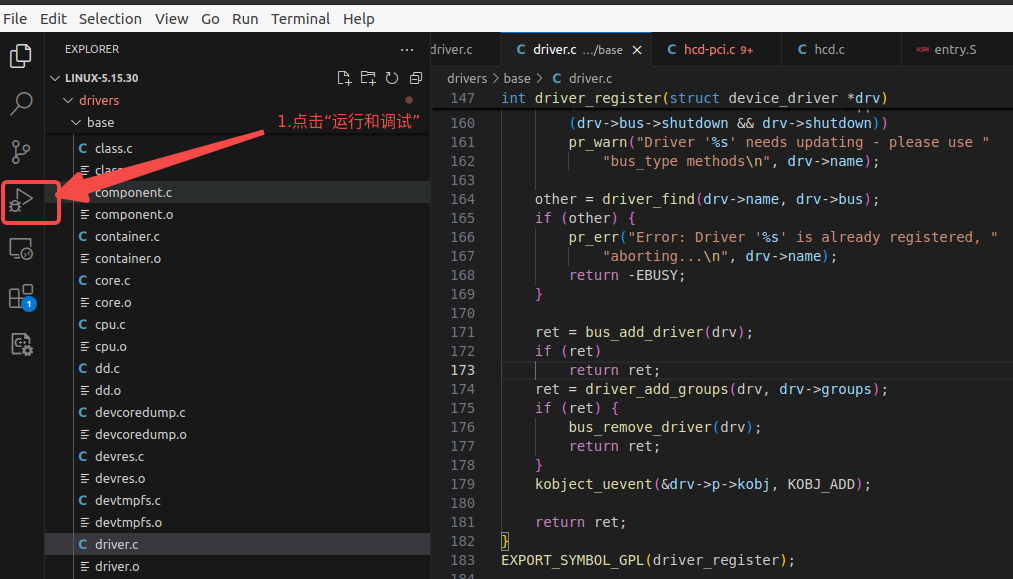
Task: Click the EXPLORER panel title
Action: pyautogui.click(x=92, y=49)
